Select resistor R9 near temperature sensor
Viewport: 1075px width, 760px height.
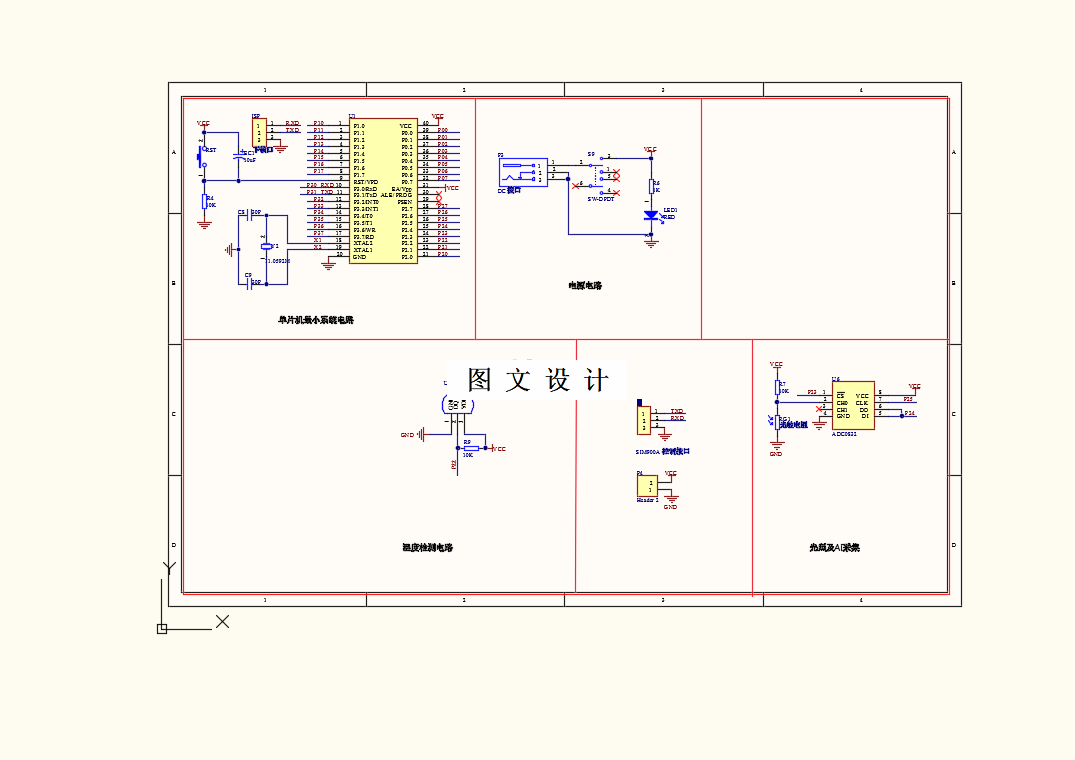click(x=470, y=448)
